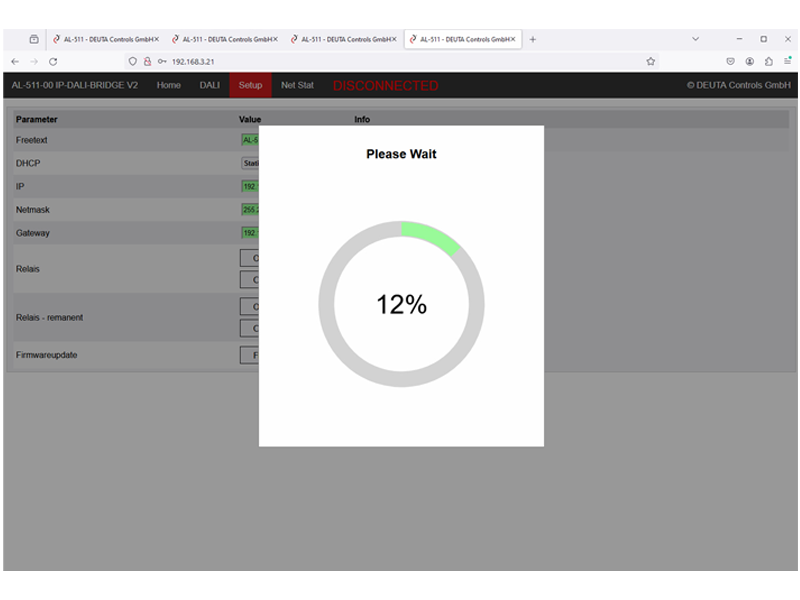
Task: Click the shield tracking protection icon
Action: [132, 61]
